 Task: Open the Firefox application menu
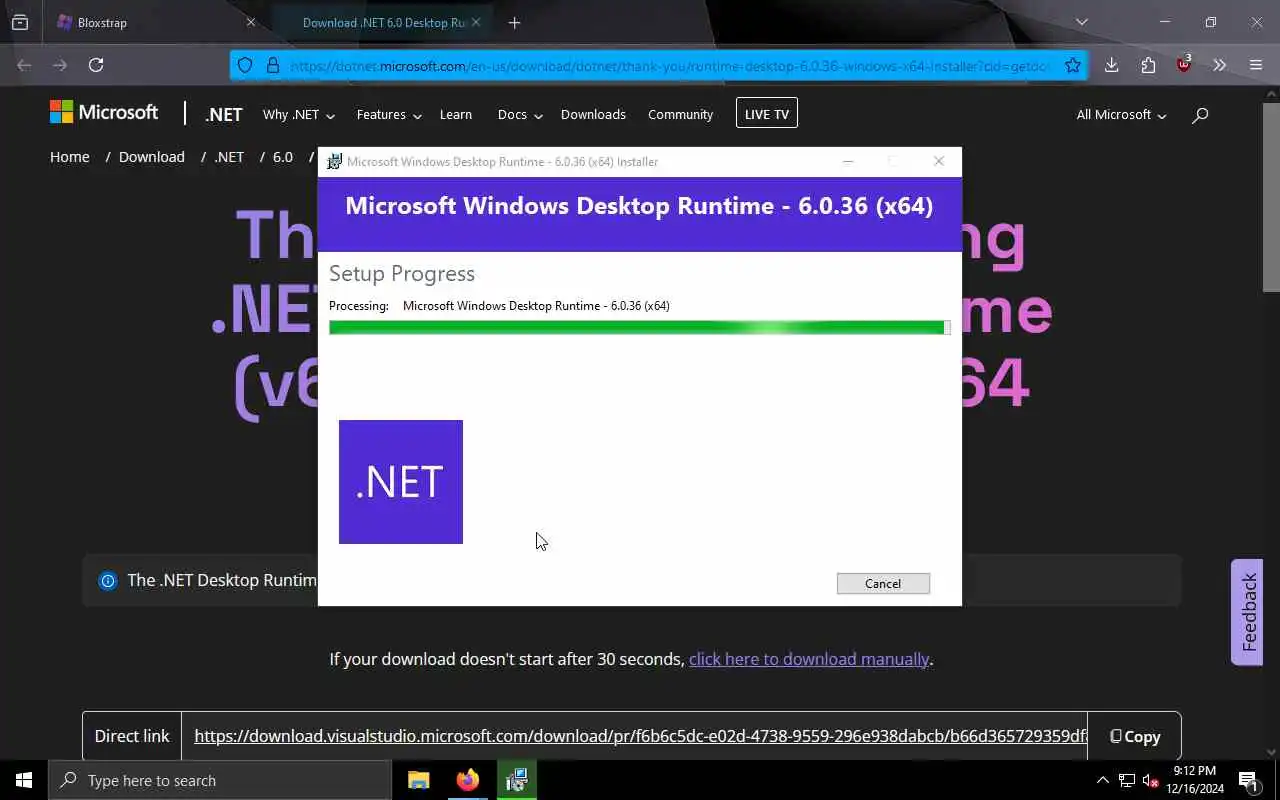(1256, 65)
